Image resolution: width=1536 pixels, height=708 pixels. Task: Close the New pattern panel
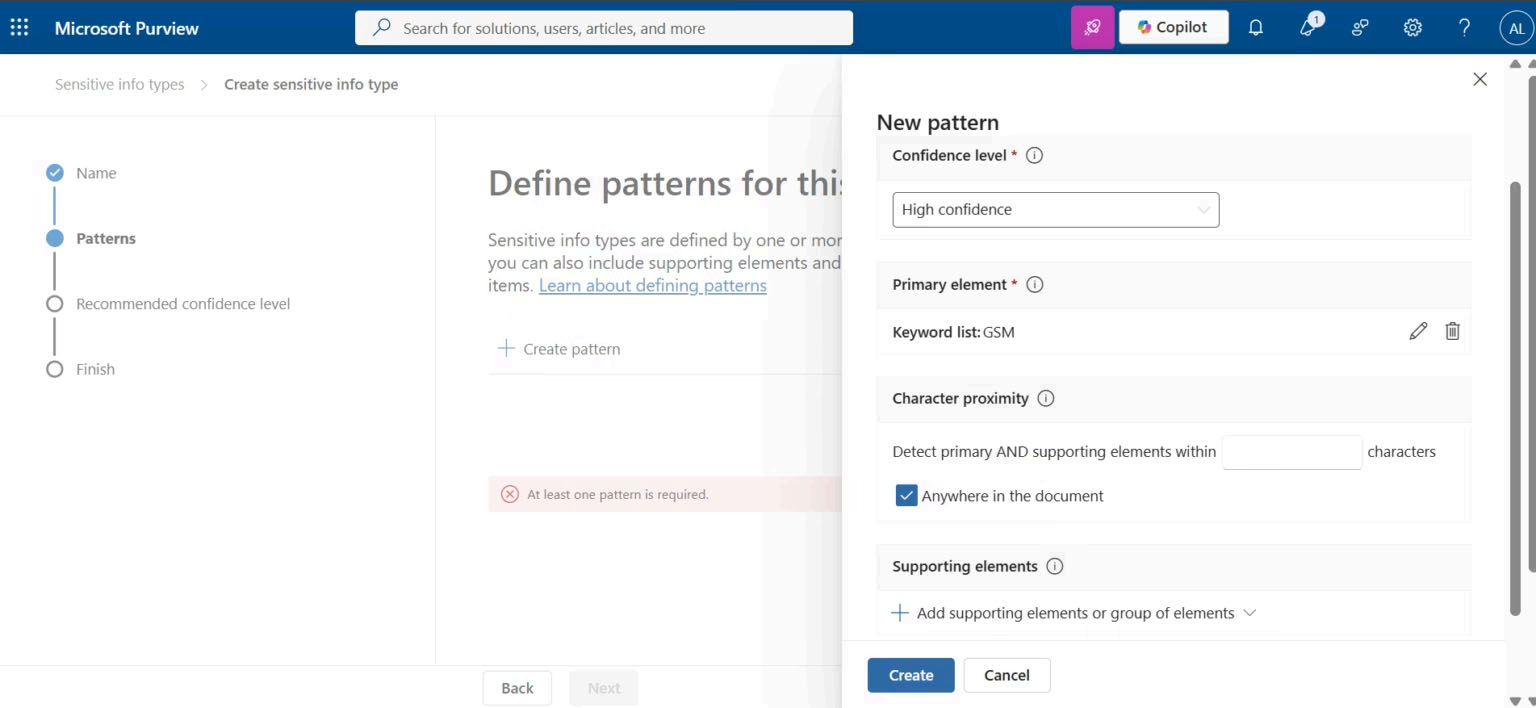click(1480, 79)
